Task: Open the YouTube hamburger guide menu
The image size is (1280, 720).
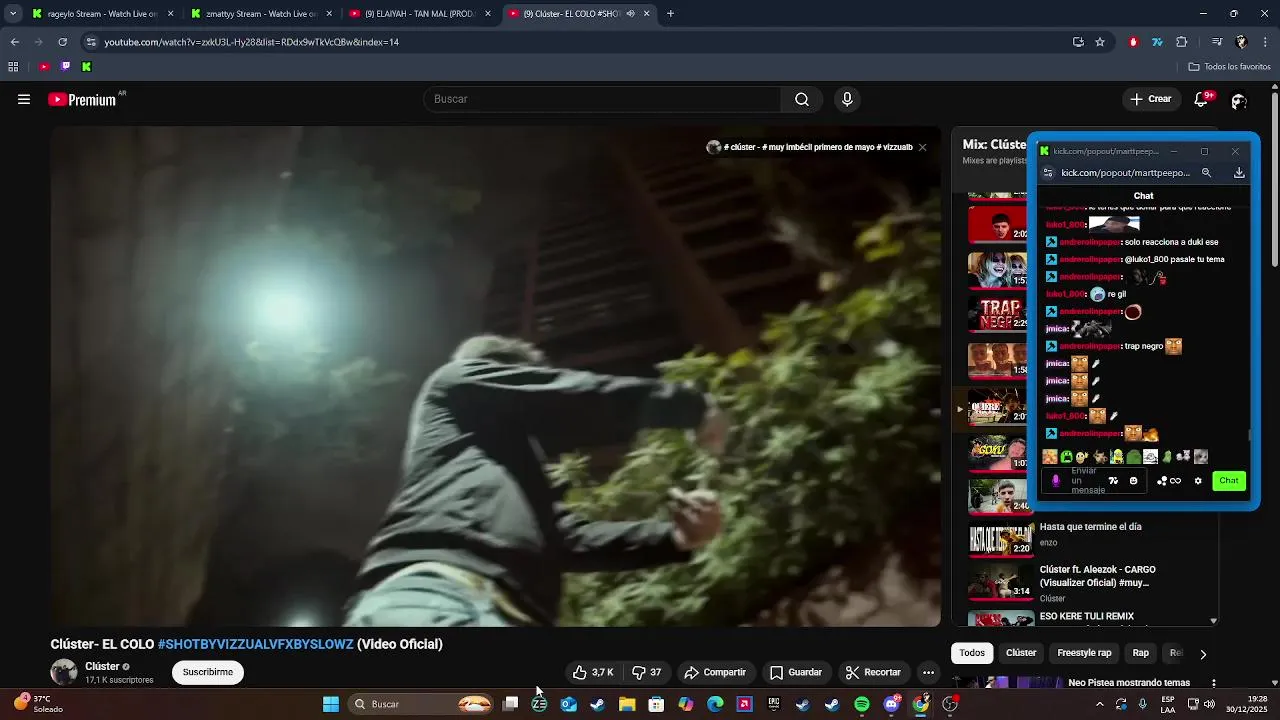Action: click(x=24, y=99)
